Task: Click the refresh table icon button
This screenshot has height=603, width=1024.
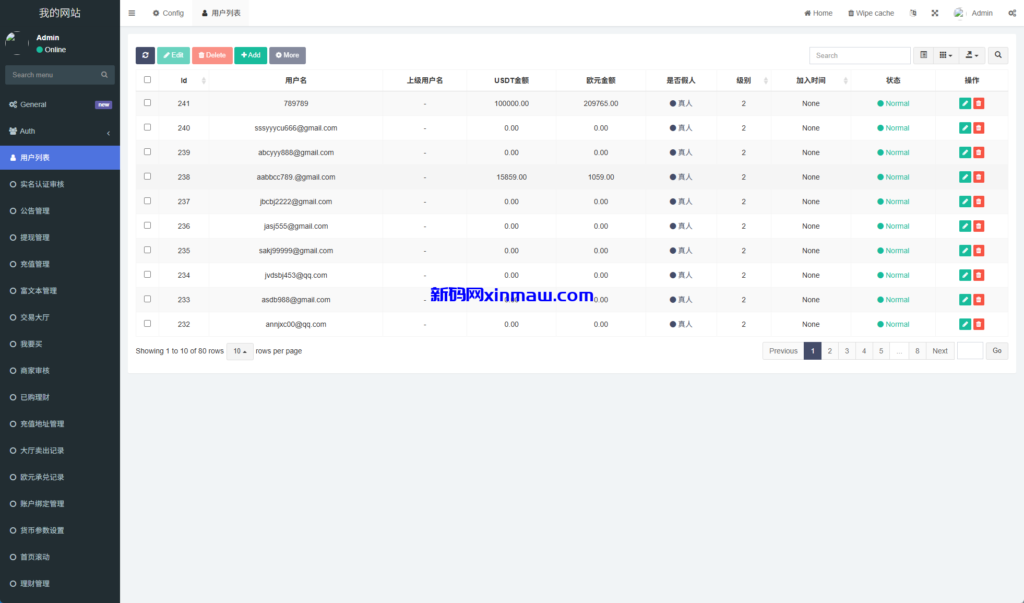Action: (145, 55)
